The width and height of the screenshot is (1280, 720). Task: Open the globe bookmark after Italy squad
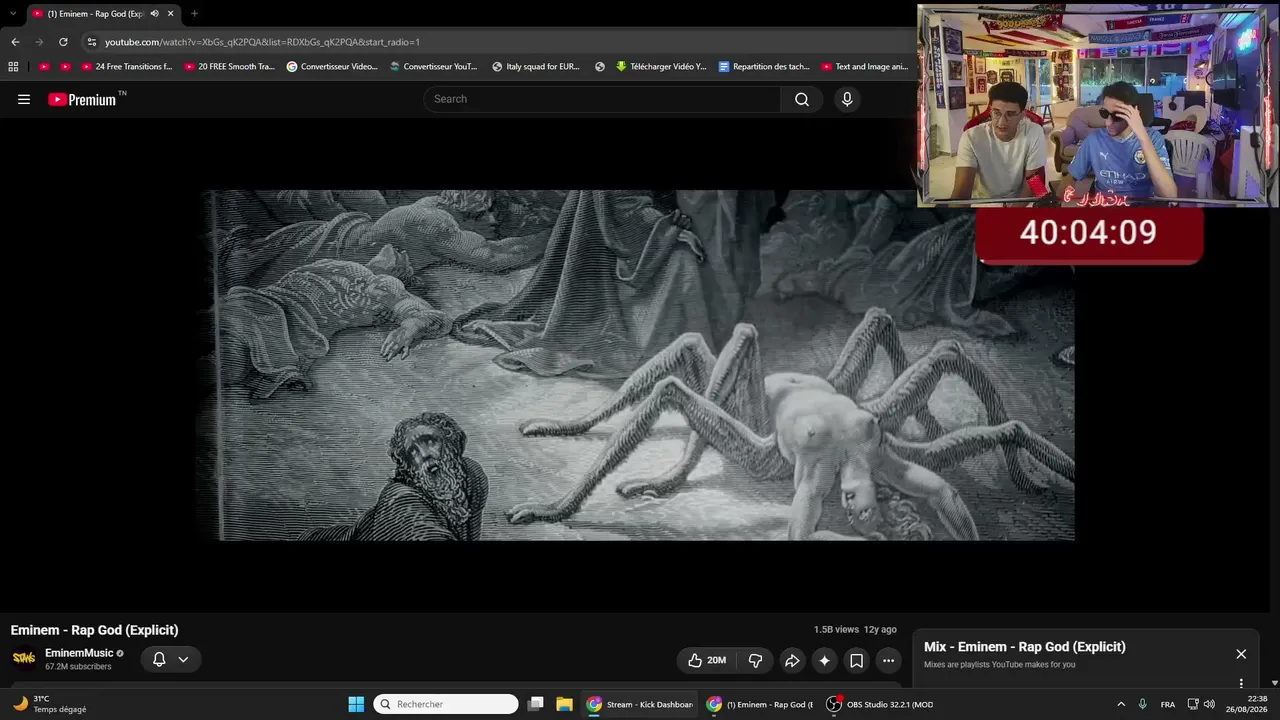tap(600, 67)
